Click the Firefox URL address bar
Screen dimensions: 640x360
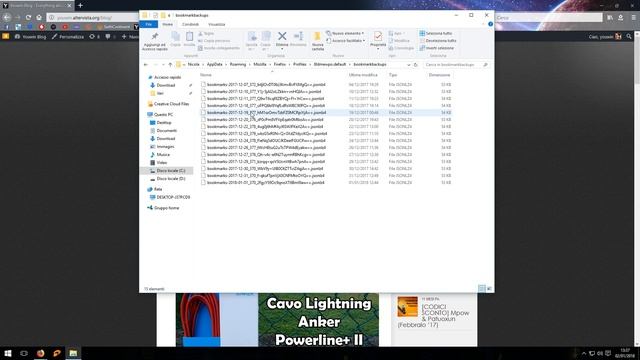pyautogui.click(x=93, y=18)
